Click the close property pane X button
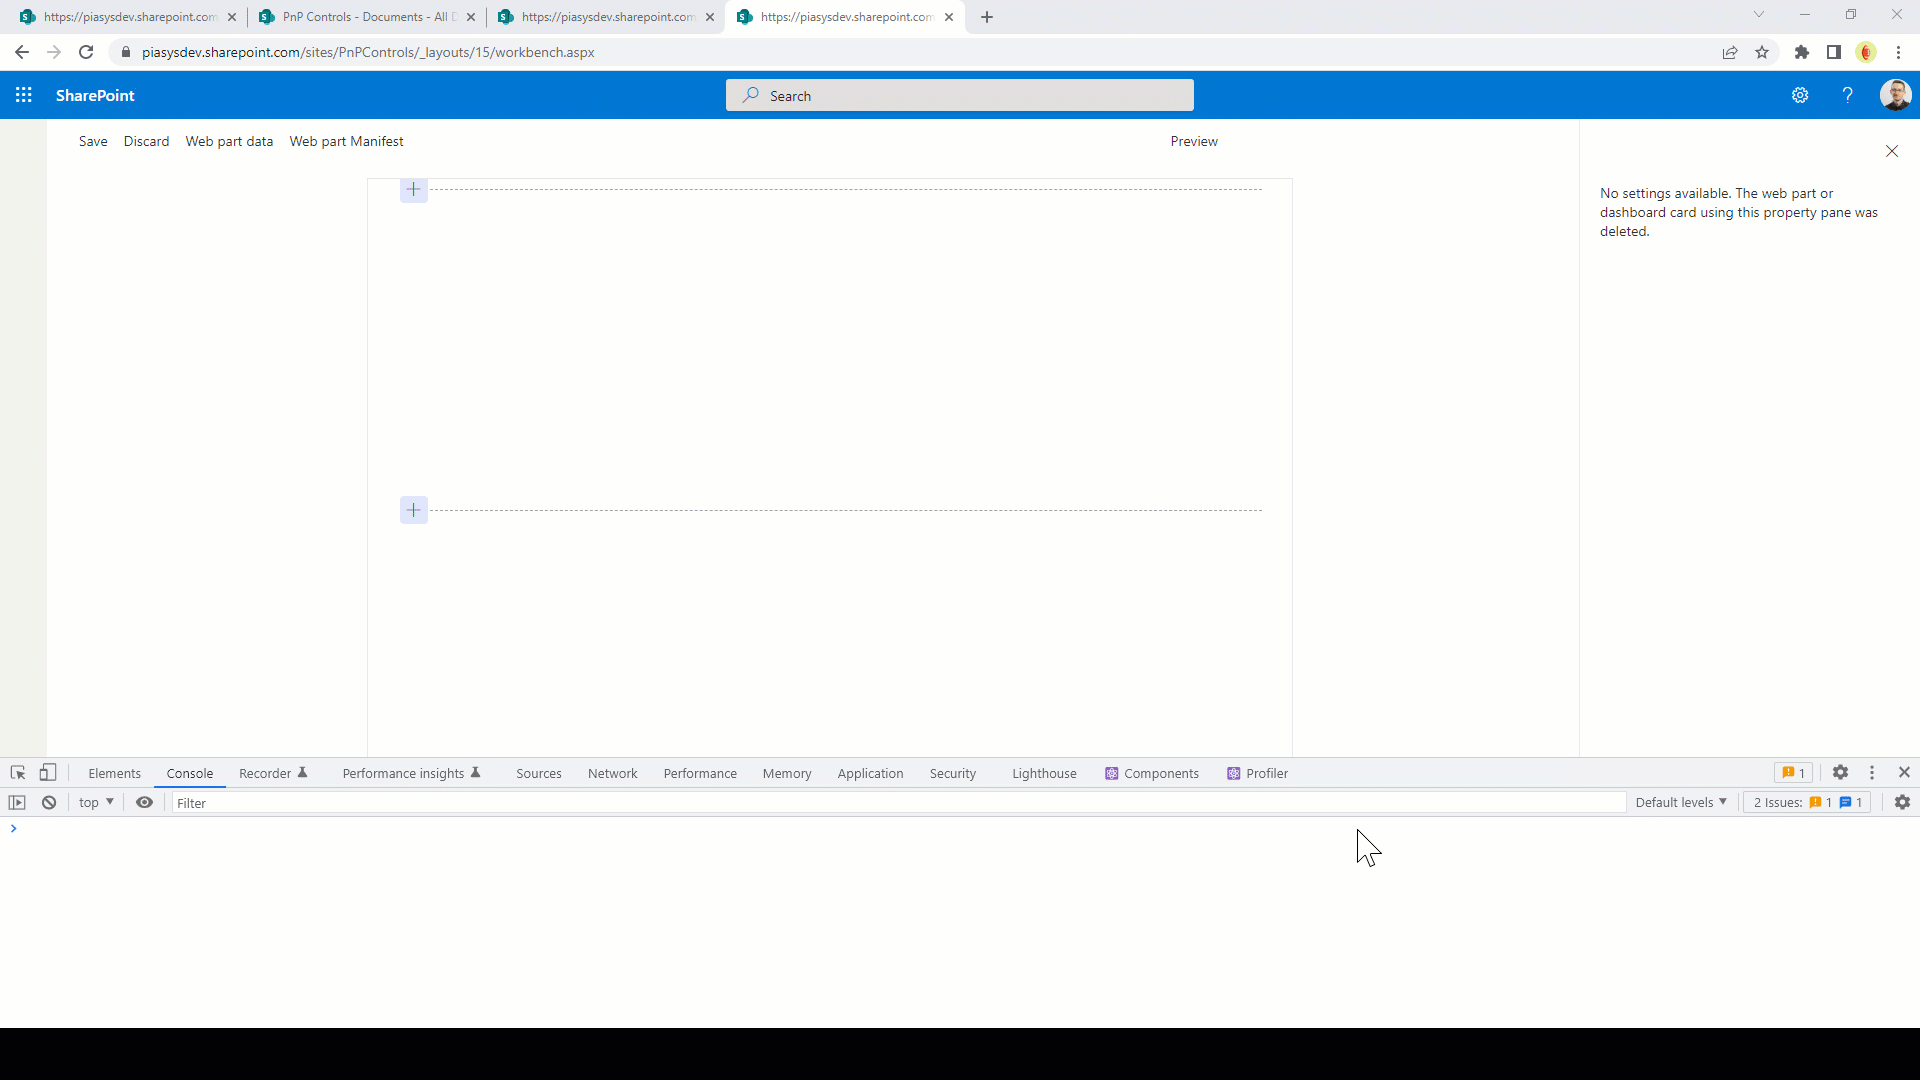The width and height of the screenshot is (1920, 1080). click(1892, 150)
